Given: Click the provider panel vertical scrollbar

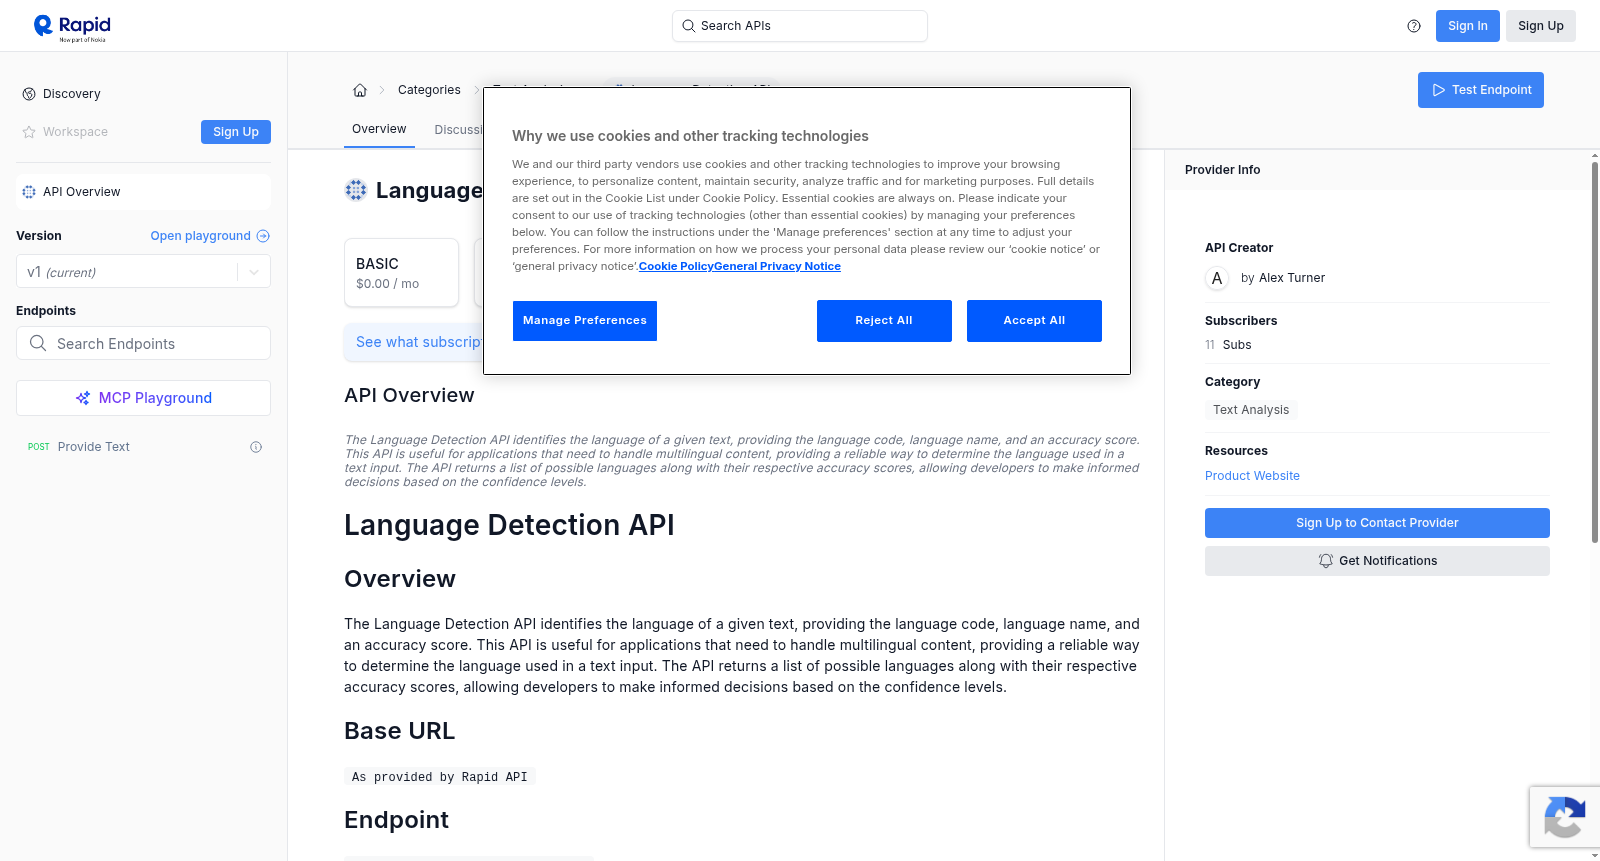Looking at the screenshot, I should (x=1594, y=352).
